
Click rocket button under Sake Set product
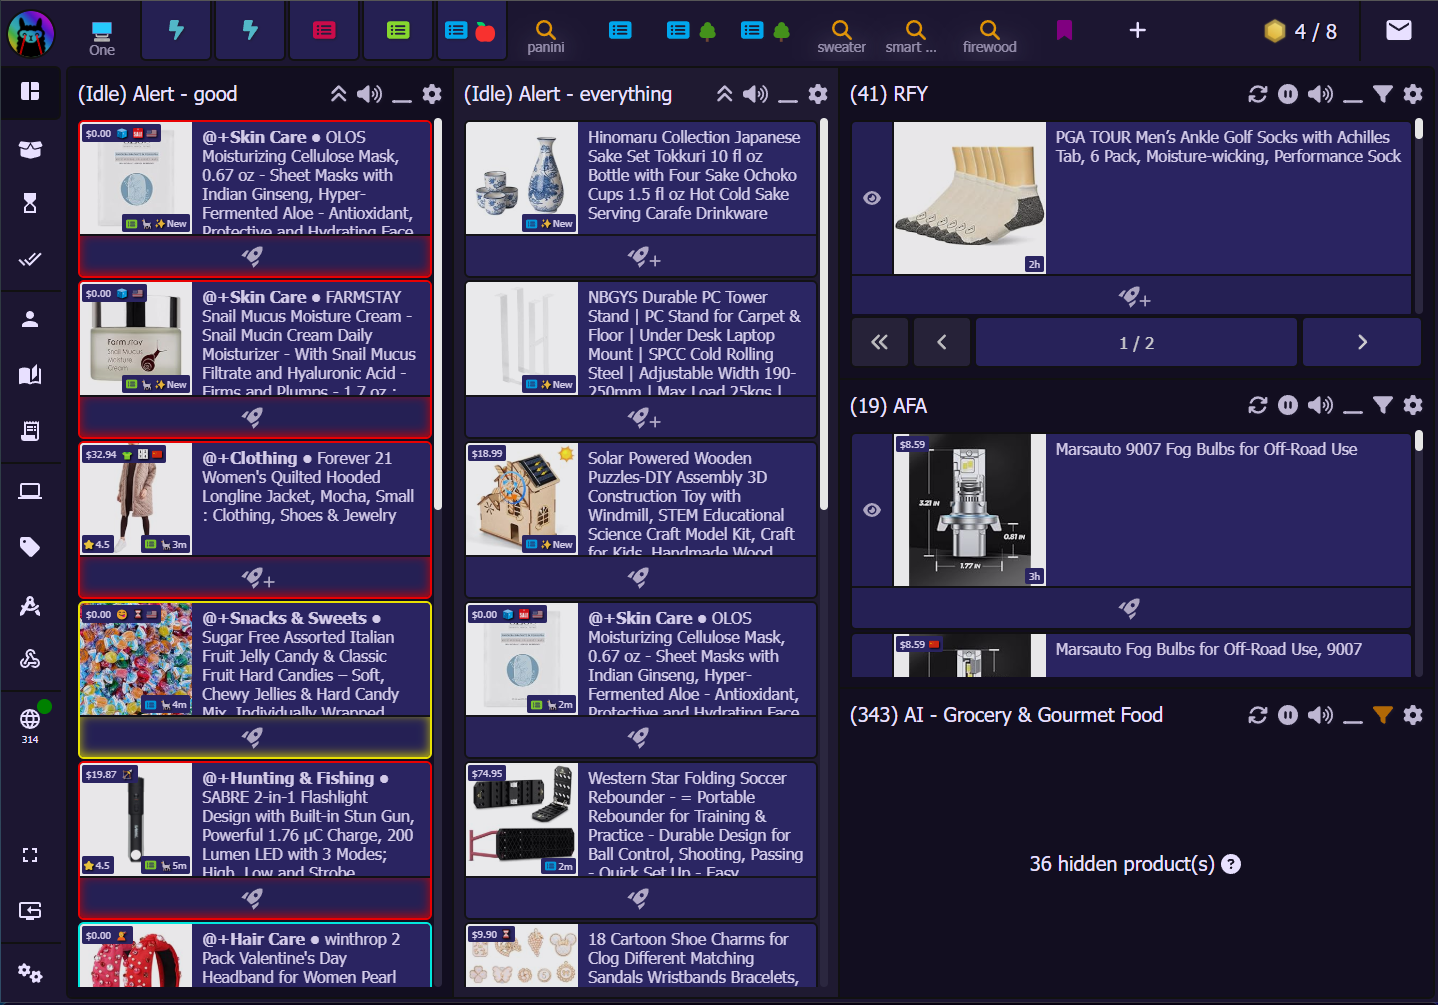[x=641, y=257]
